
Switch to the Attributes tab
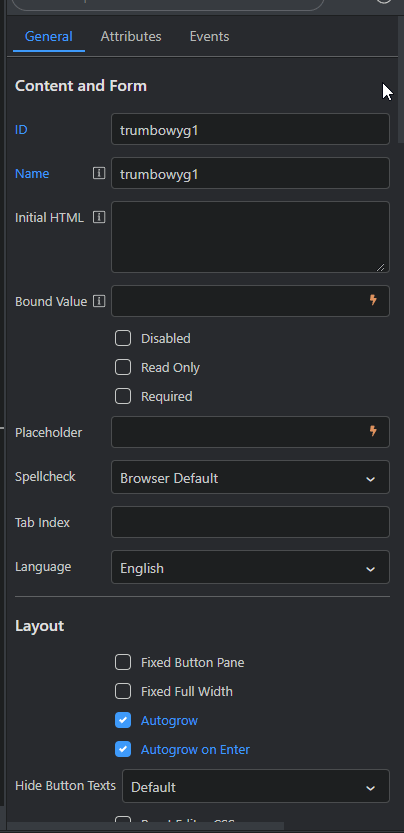pos(131,37)
